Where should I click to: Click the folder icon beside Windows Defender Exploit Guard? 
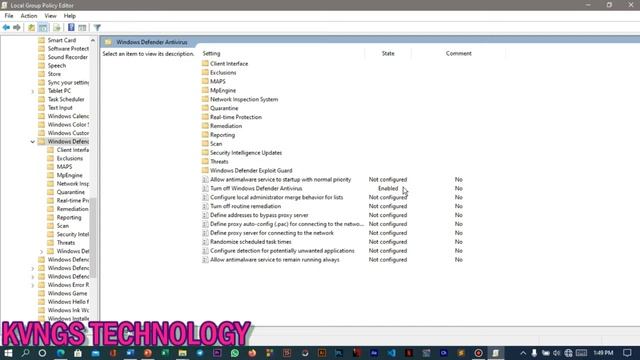[x=205, y=170]
